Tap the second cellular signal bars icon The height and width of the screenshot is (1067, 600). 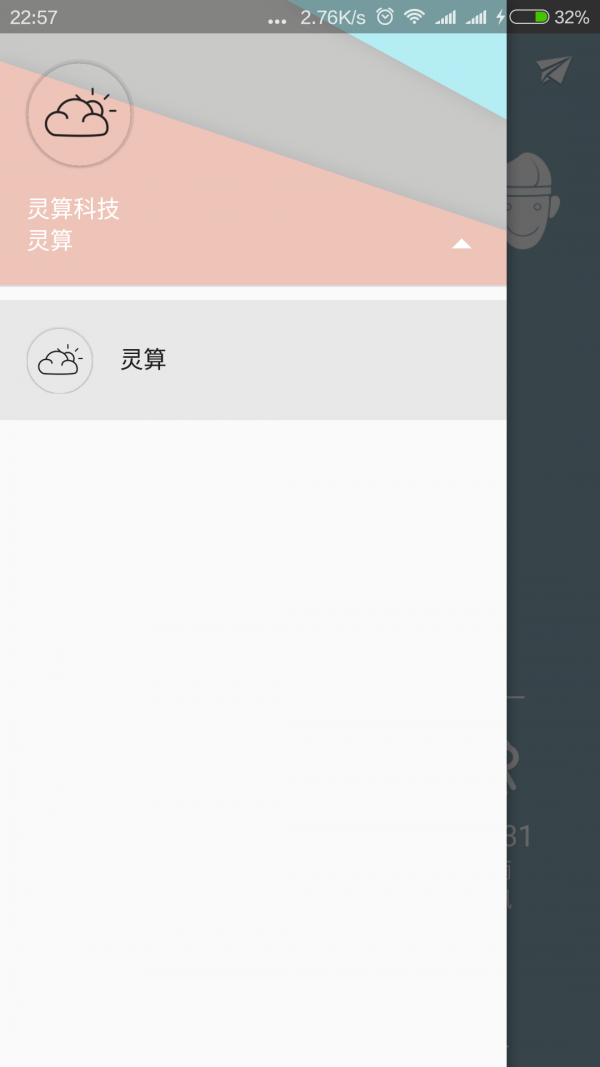[x=476, y=17]
